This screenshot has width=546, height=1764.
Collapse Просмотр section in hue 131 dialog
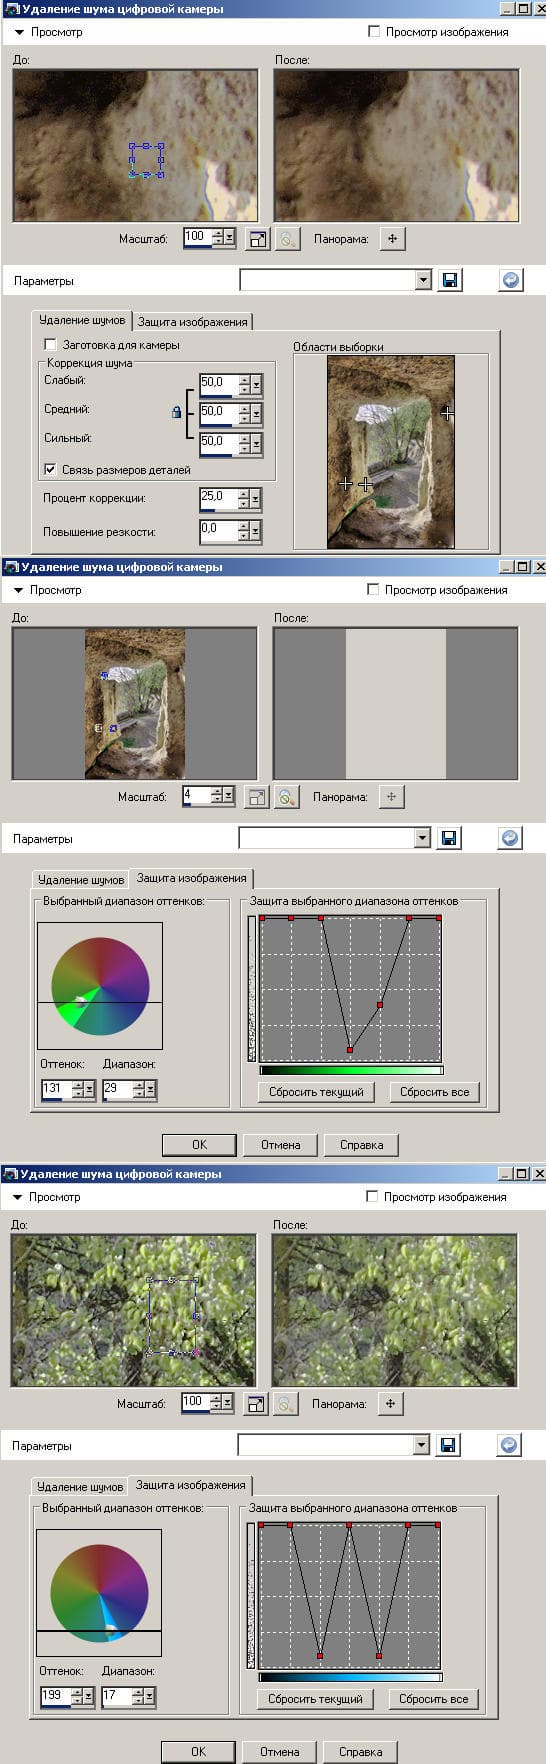pyautogui.click(x=19, y=590)
